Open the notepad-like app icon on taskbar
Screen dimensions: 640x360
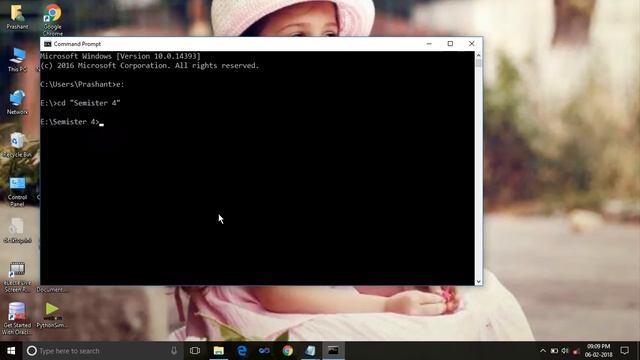click(x=310, y=351)
